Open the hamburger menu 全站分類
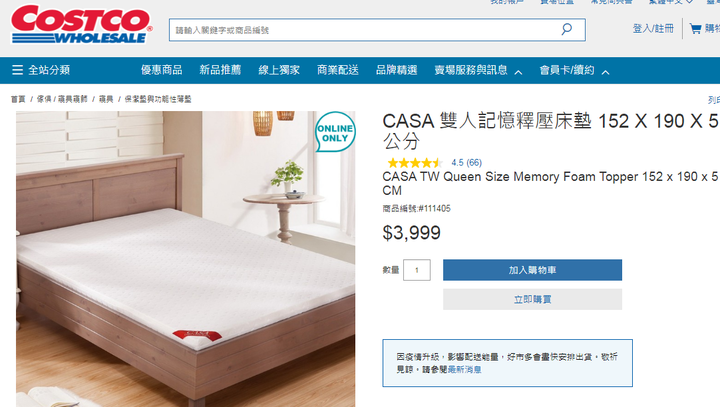The height and width of the screenshot is (407, 720). [41, 70]
